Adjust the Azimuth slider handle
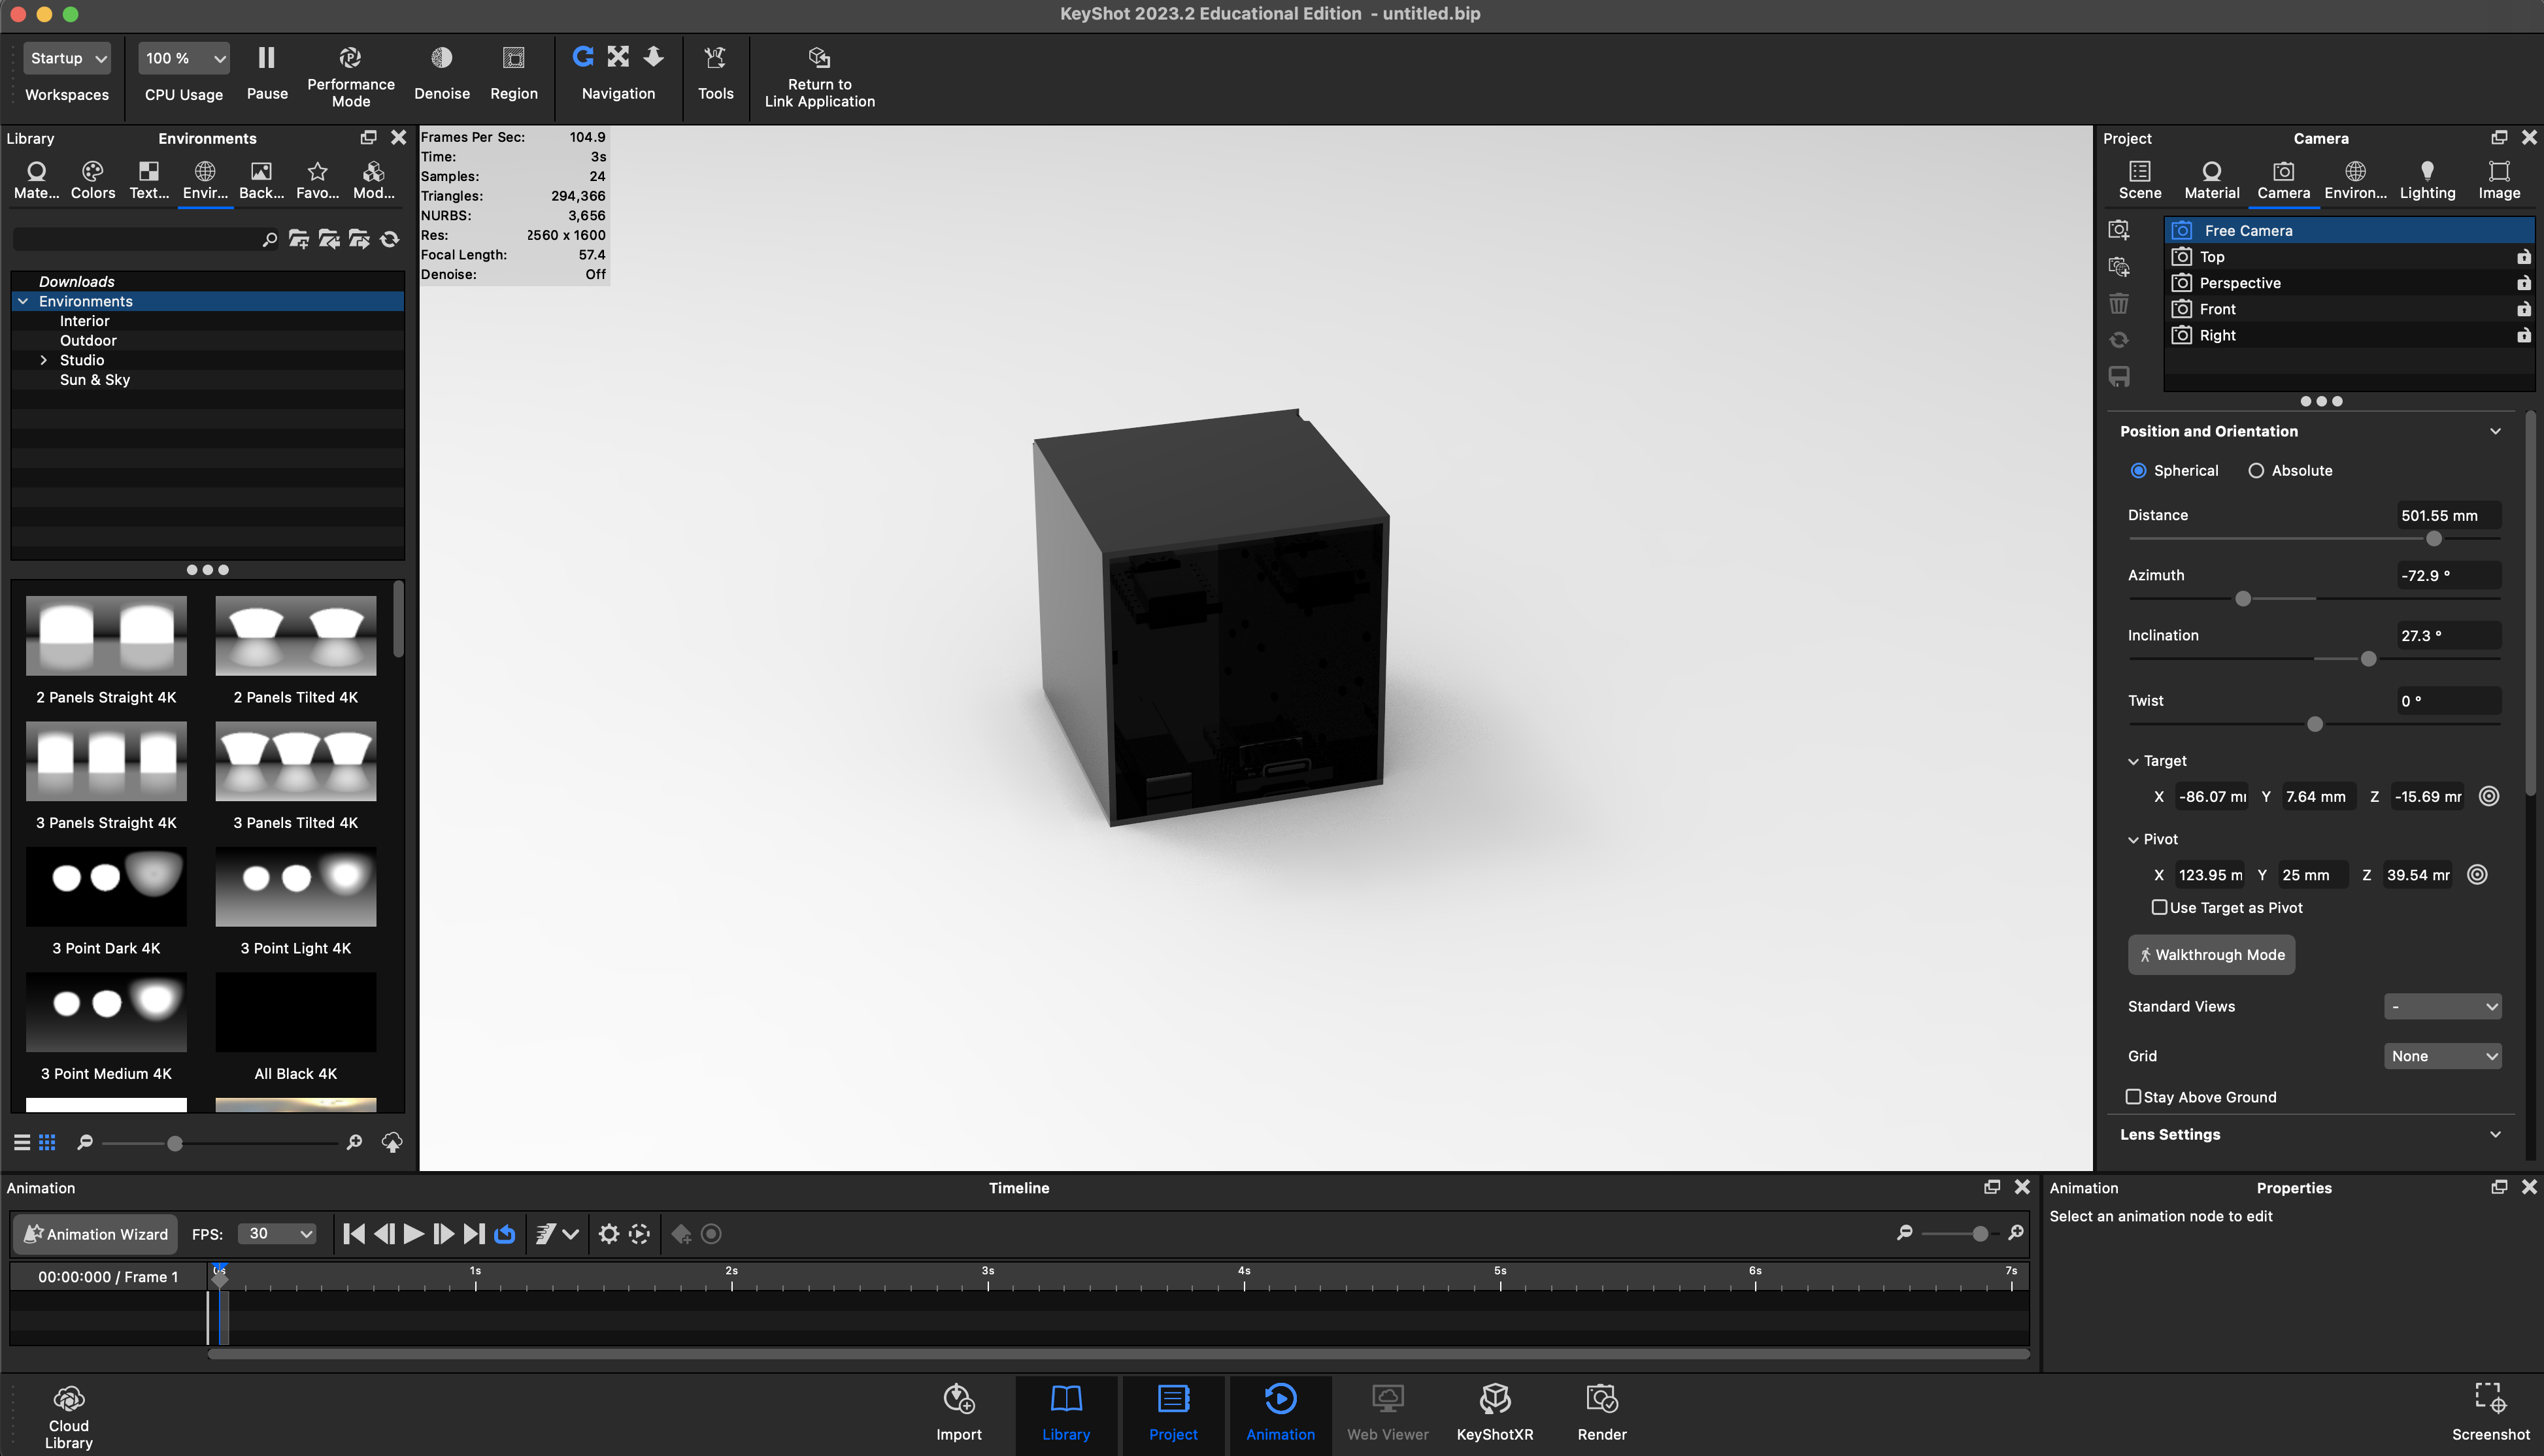Viewport: 2544px width, 1456px height. click(2243, 599)
